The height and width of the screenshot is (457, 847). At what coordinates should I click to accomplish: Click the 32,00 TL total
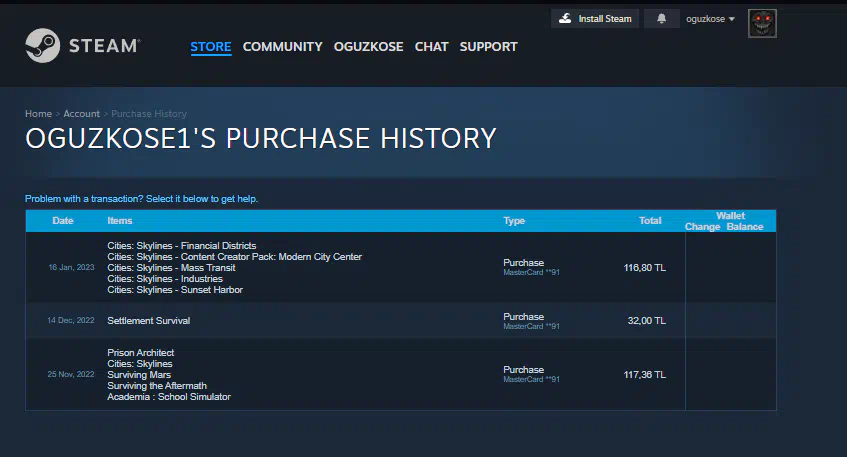tap(647, 321)
